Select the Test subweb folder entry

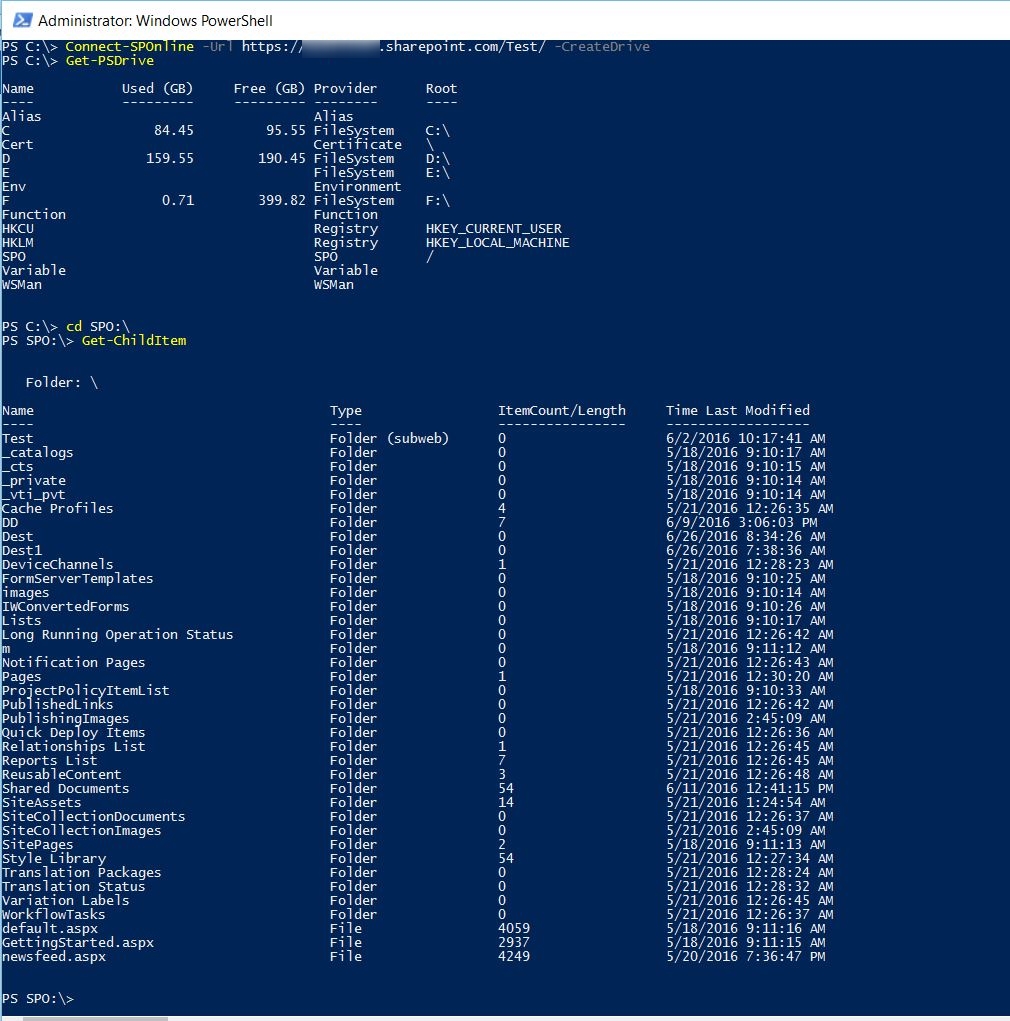click(x=18, y=438)
